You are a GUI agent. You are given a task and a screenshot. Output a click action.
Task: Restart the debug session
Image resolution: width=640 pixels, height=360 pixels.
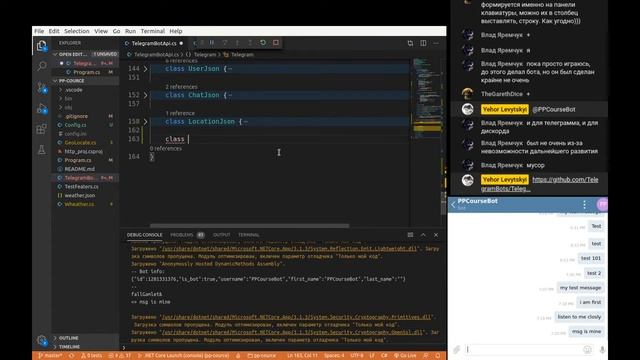(263, 43)
